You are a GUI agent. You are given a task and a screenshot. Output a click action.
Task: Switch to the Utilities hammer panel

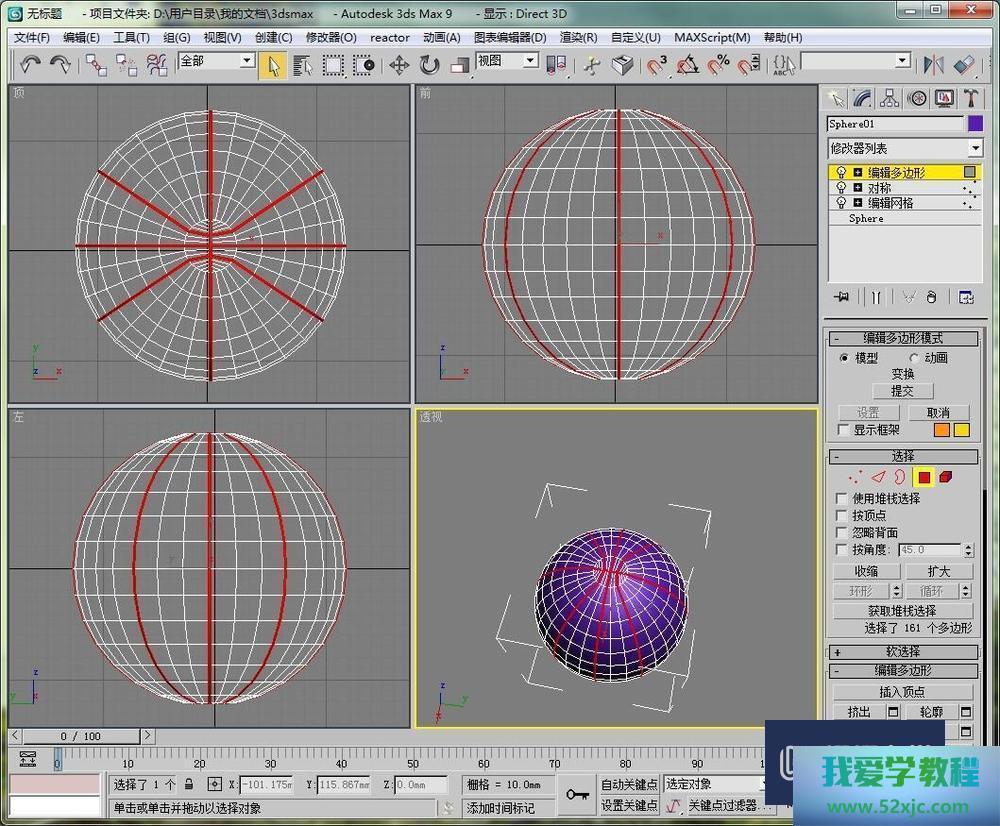click(970, 98)
